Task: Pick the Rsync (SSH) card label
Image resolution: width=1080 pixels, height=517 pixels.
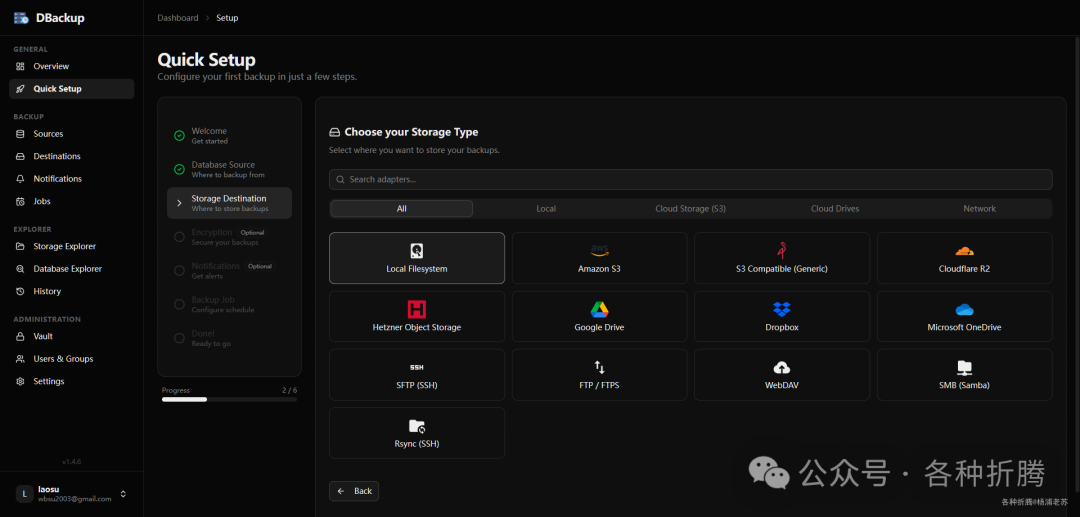Action: tap(417, 444)
